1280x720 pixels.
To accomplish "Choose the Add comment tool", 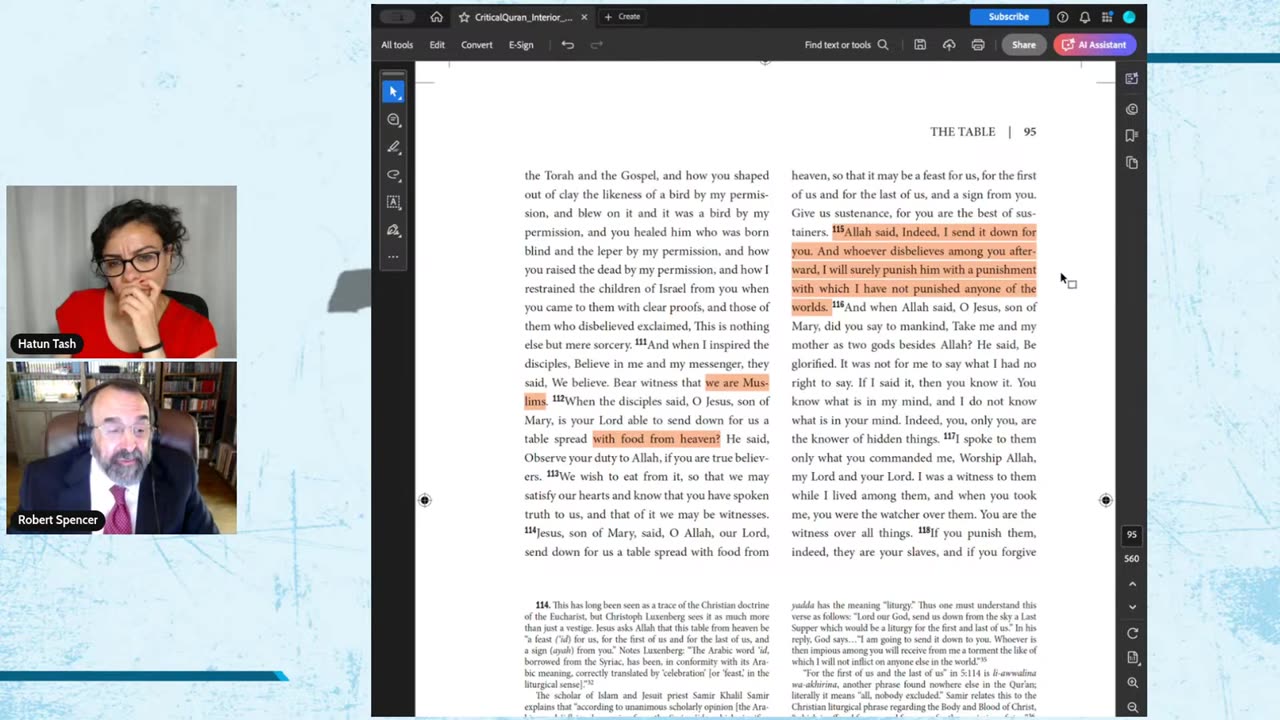I will [x=393, y=120].
